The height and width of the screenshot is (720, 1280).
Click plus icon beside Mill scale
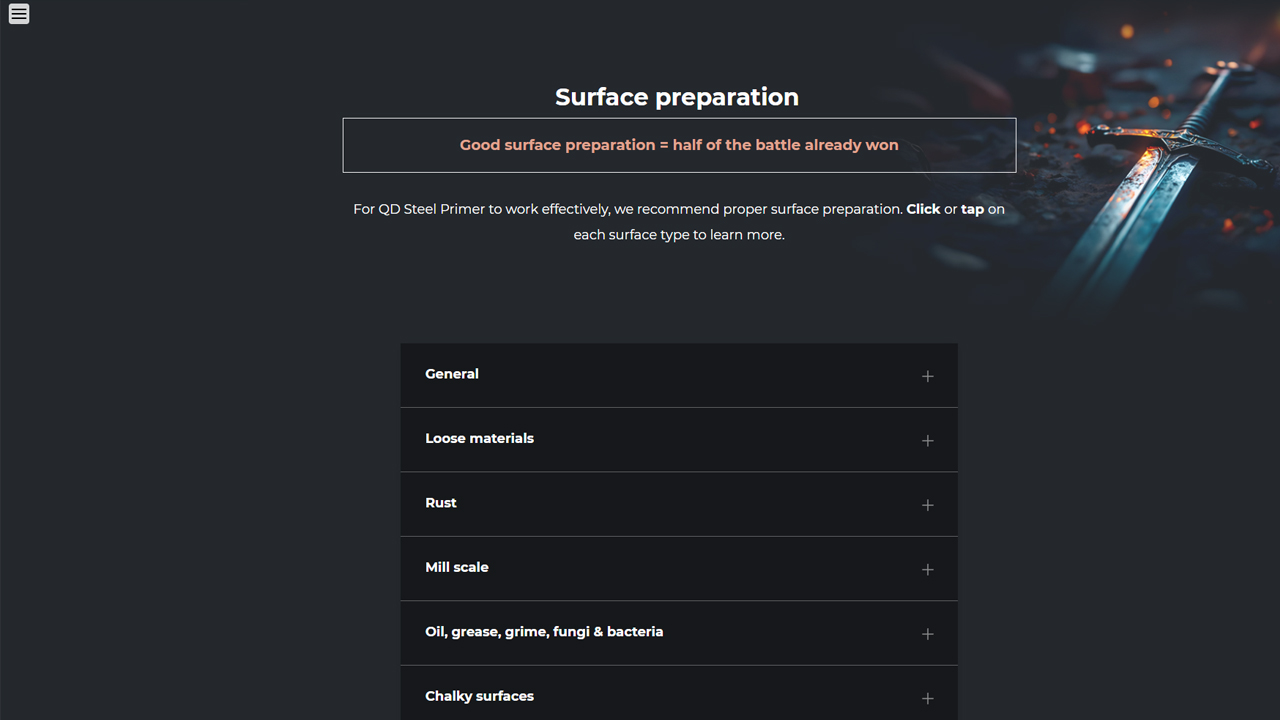click(927, 570)
